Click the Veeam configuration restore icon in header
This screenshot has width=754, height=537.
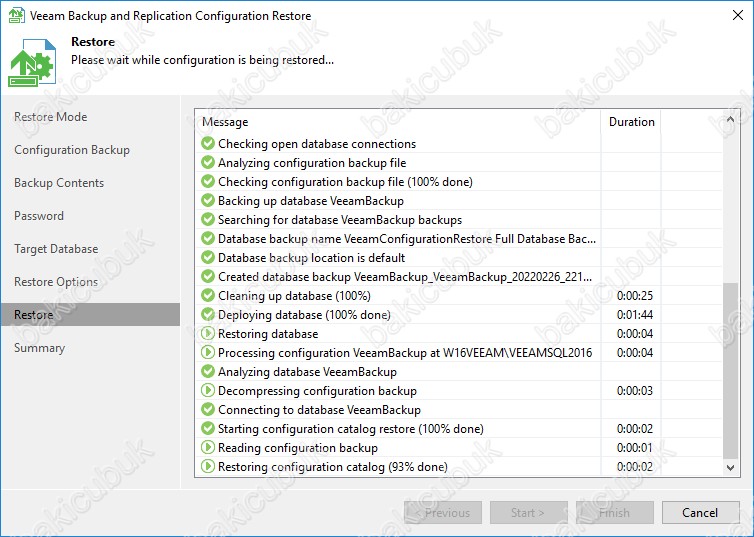pos(32,62)
